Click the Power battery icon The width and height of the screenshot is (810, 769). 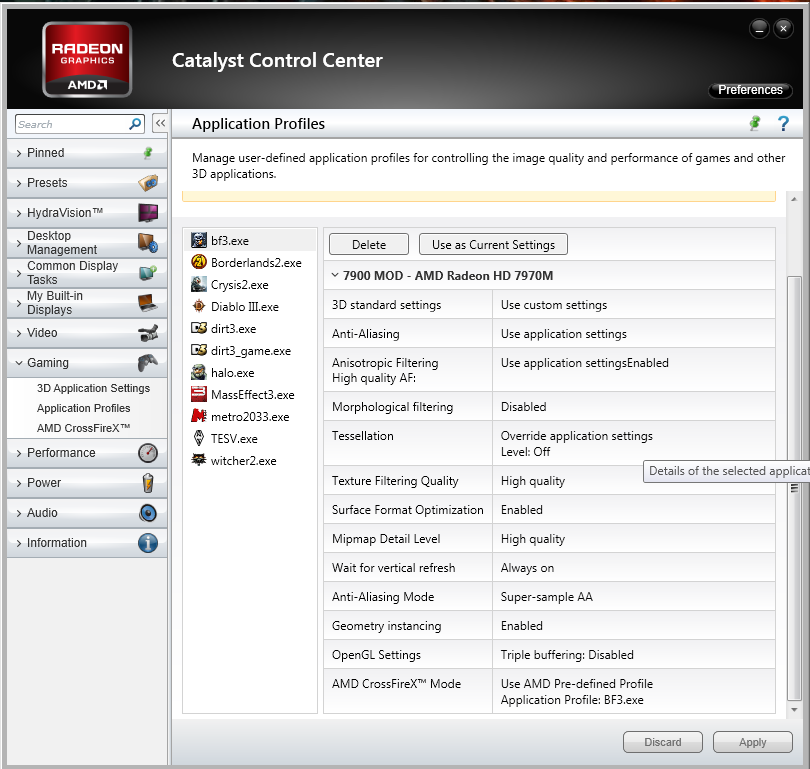point(148,483)
